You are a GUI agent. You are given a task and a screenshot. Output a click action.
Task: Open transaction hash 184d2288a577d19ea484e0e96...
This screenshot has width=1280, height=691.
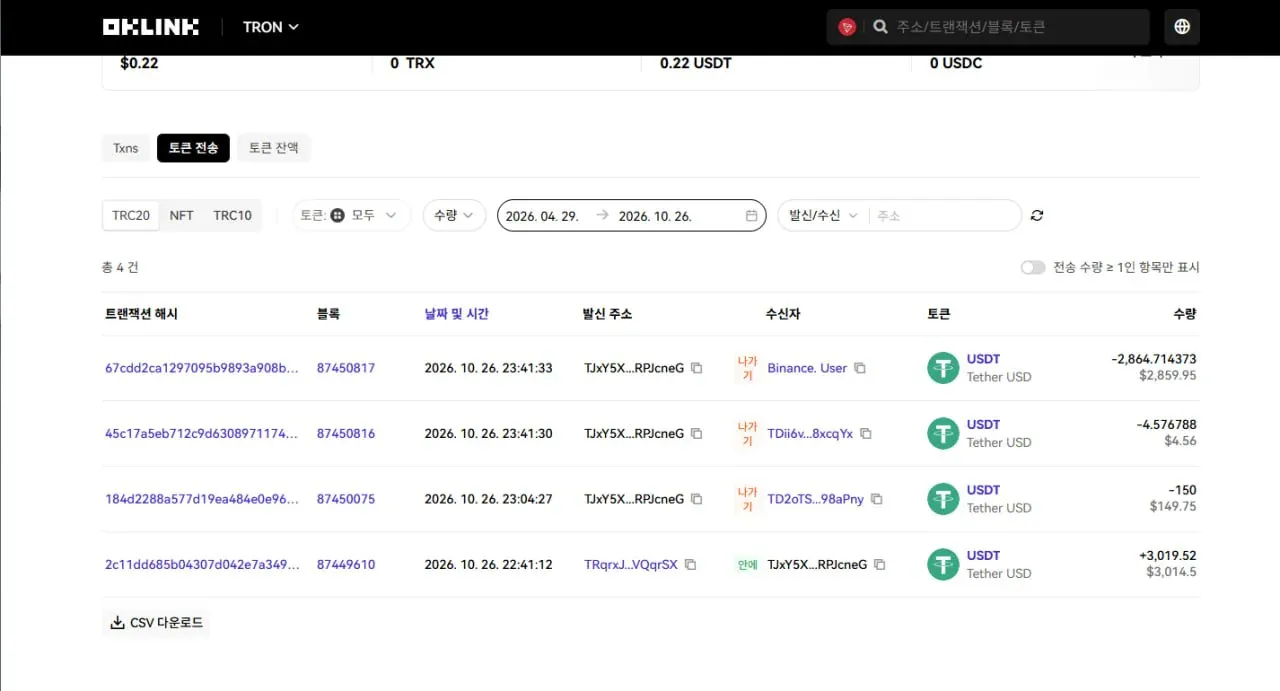click(202, 499)
